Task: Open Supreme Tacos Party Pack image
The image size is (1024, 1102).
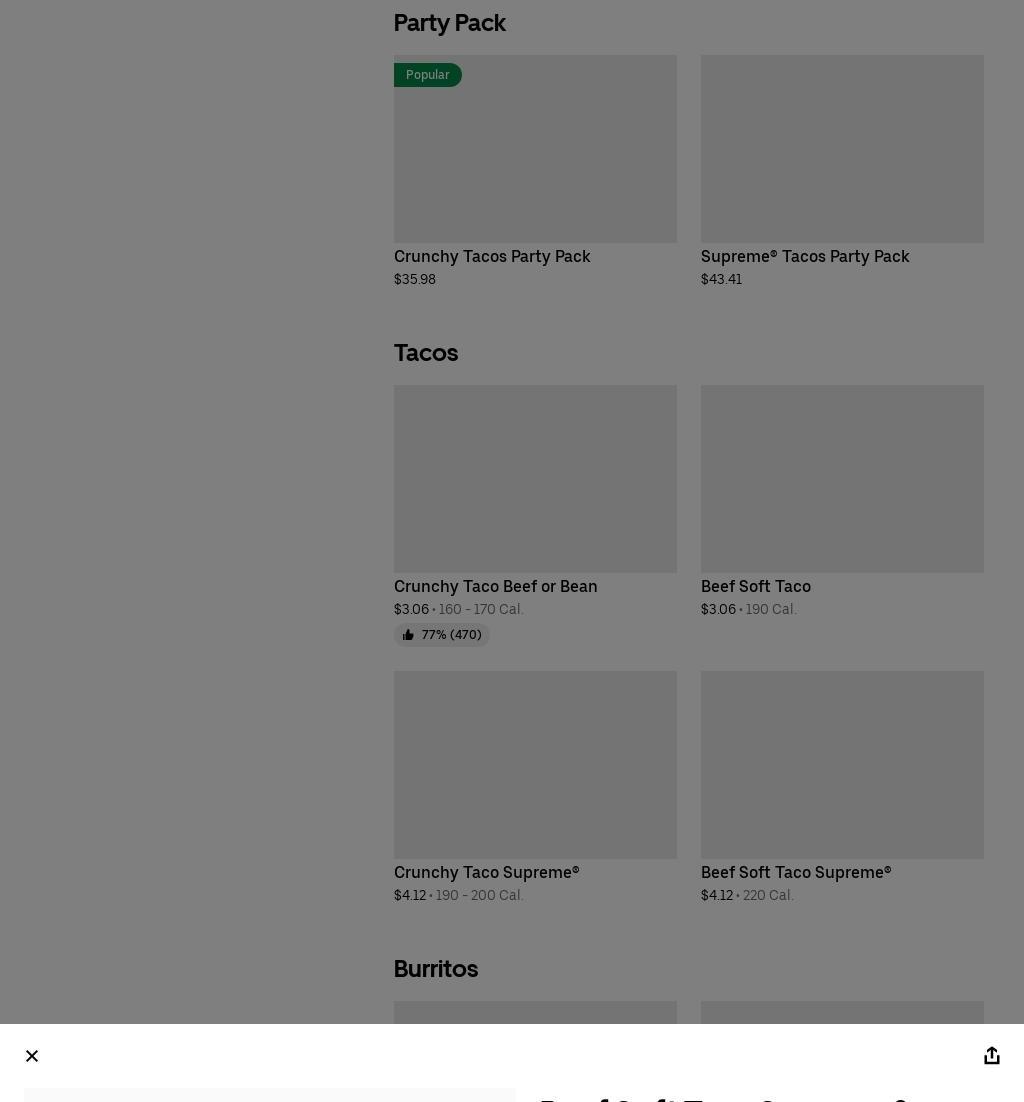Action: (842, 149)
